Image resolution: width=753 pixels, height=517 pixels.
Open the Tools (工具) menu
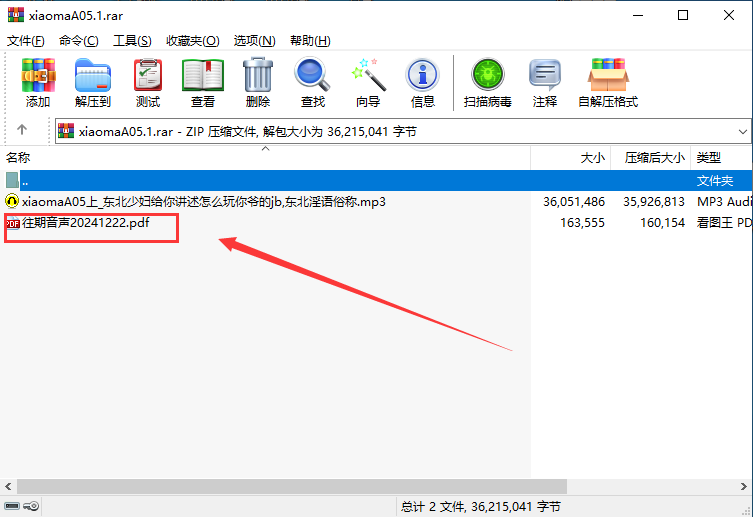(132, 41)
